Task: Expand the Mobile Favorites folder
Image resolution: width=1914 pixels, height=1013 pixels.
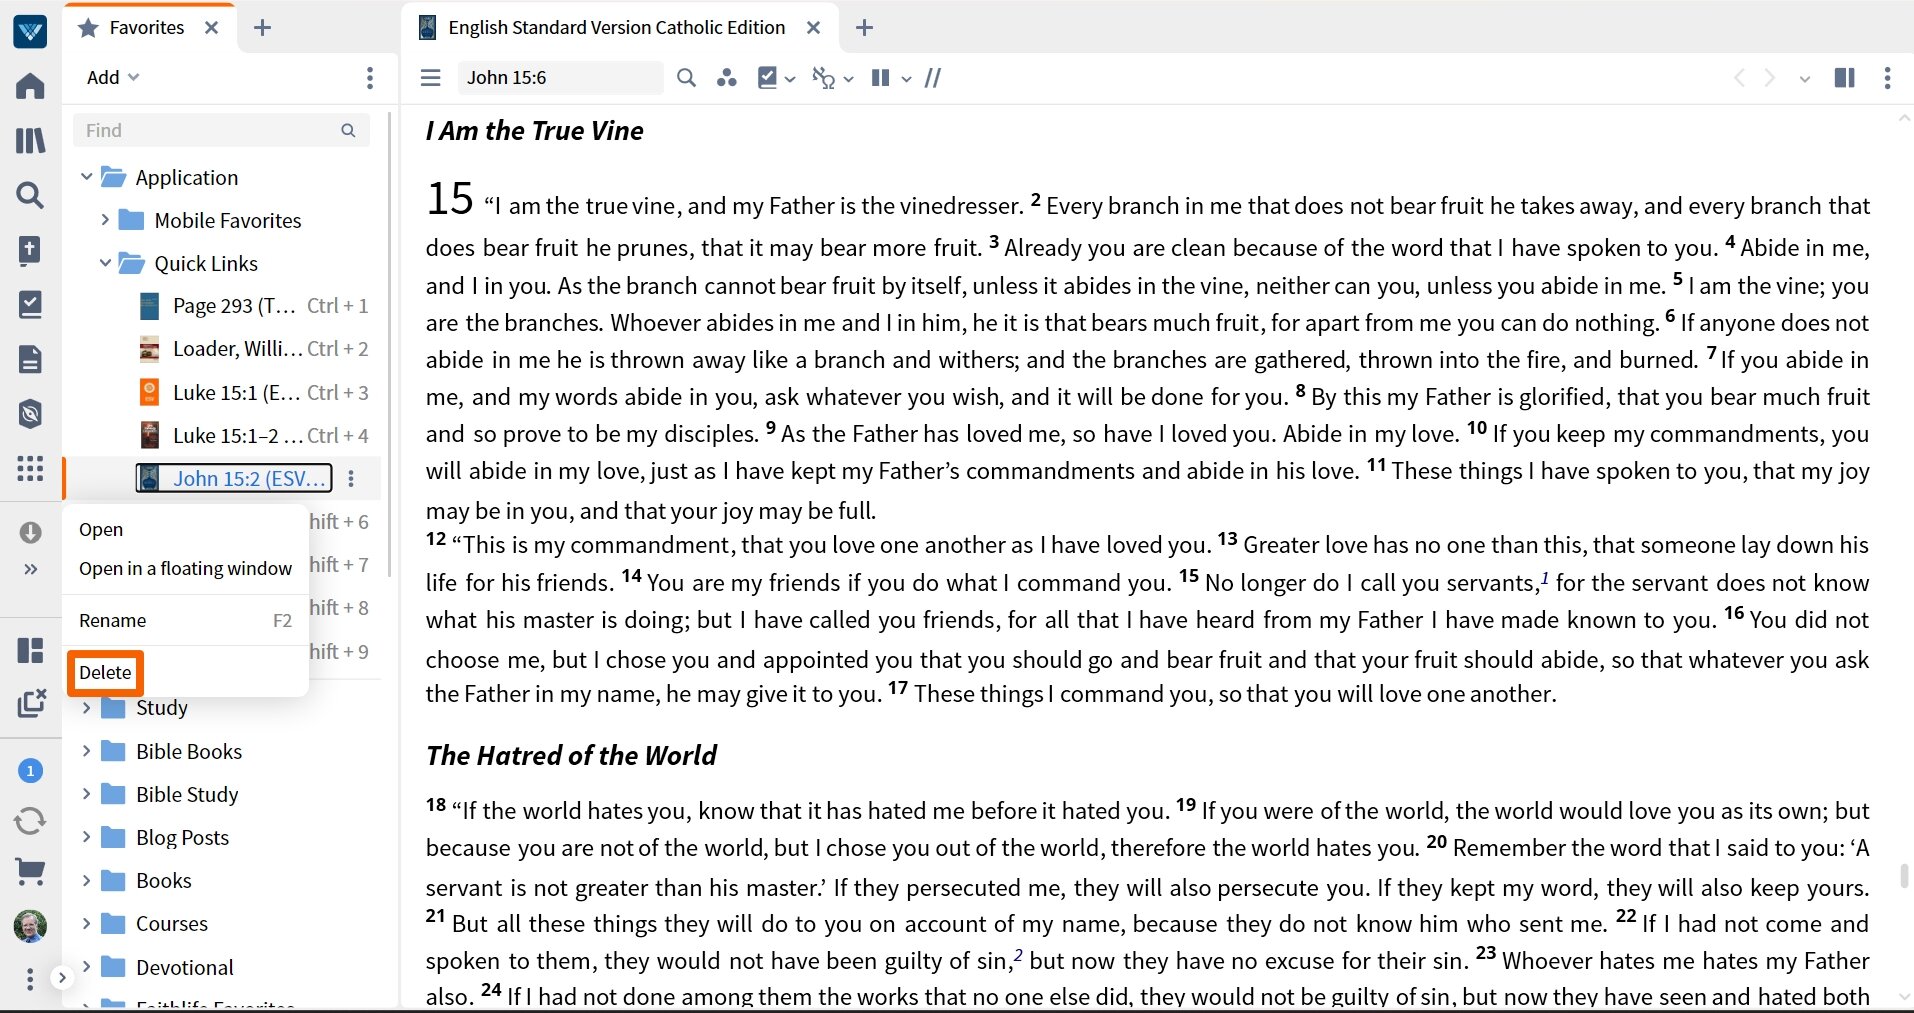Action: pyautogui.click(x=105, y=220)
